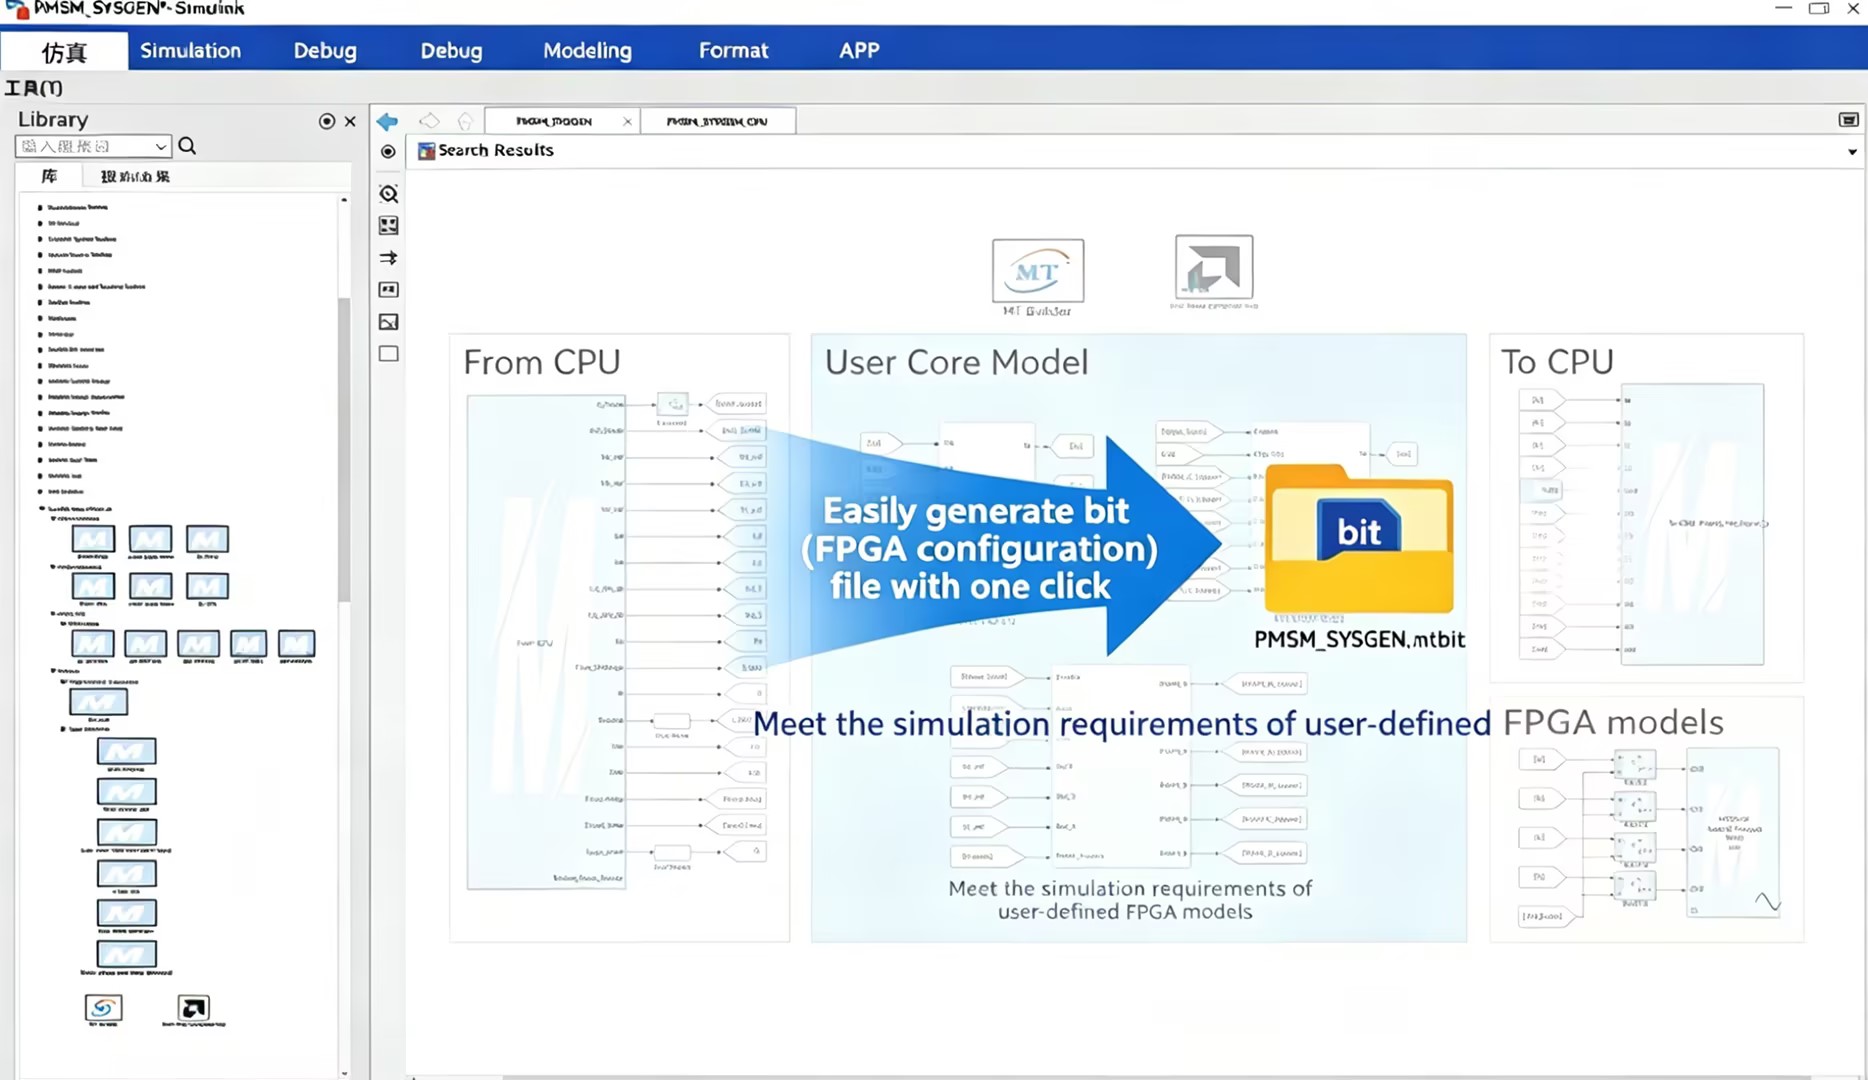Click the fit-to-view palette icon

(x=389, y=226)
